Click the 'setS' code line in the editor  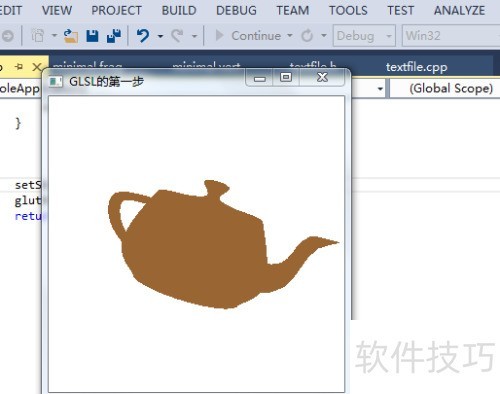28,185
